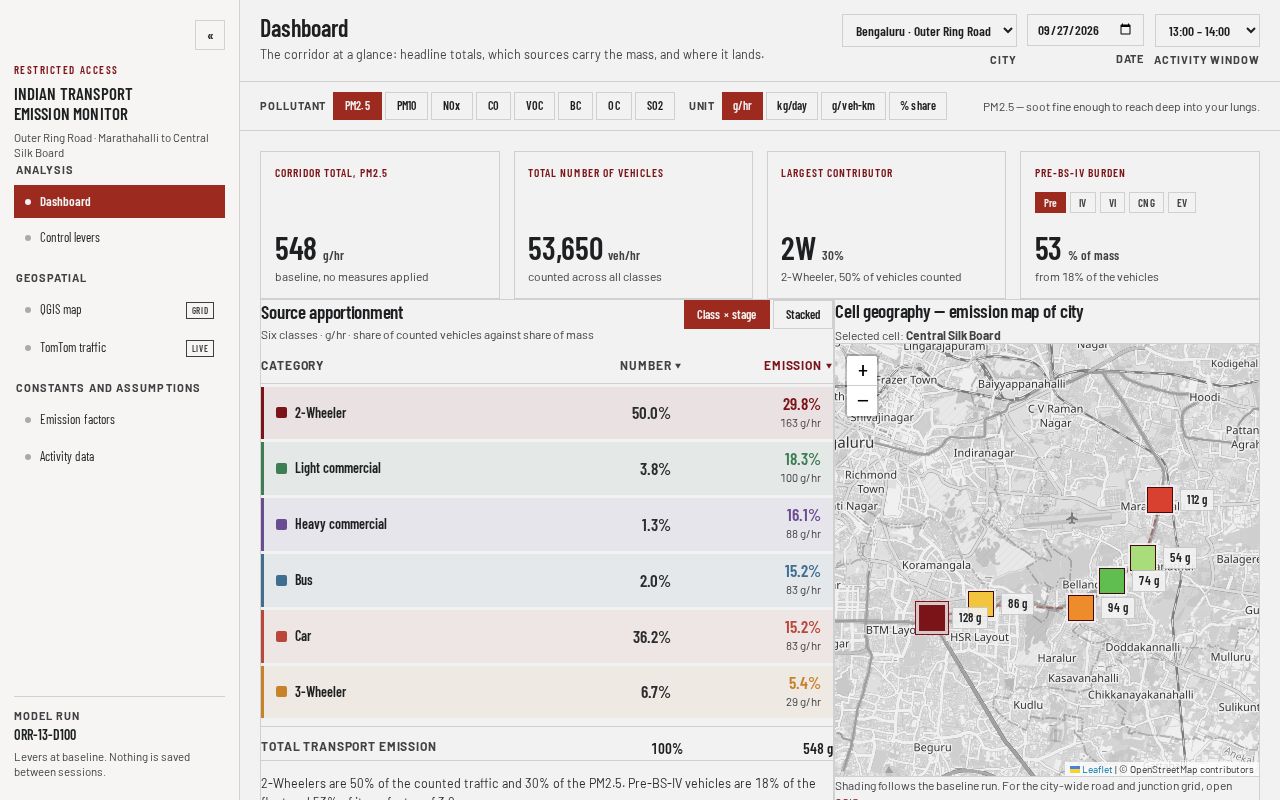Select the 3-Wheeler category row

(547, 692)
